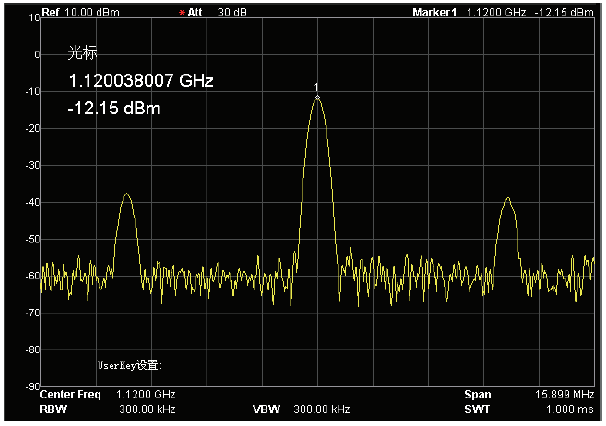Image resolution: width=606 pixels, height=426 pixels.
Task: Select the 1.120038007 GHz frequency readout
Action: tap(141, 81)
